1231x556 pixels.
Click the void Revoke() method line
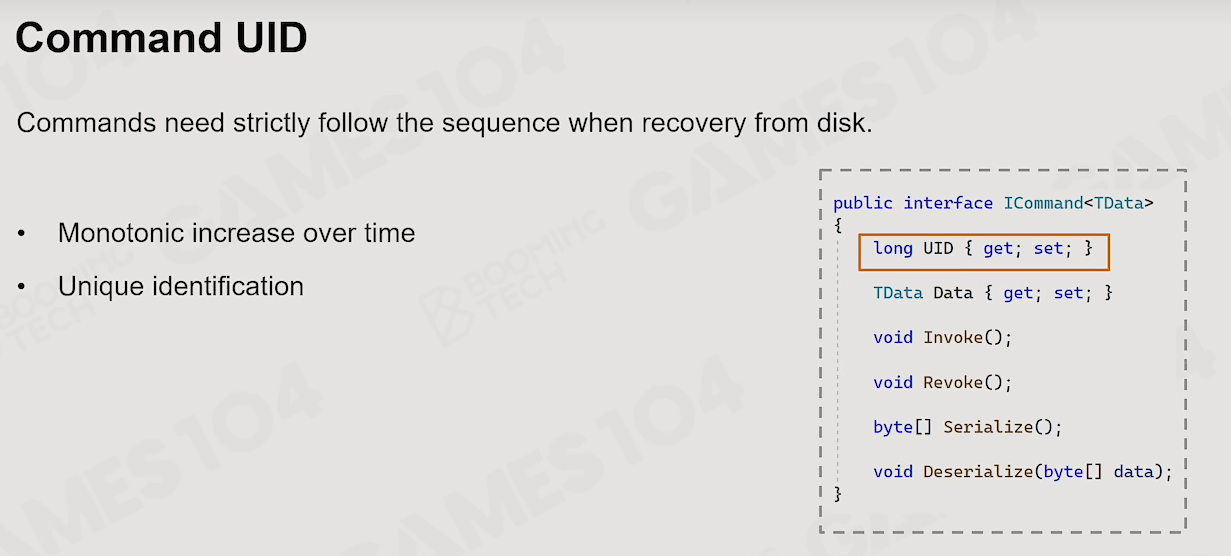click(x=942, y=382)
